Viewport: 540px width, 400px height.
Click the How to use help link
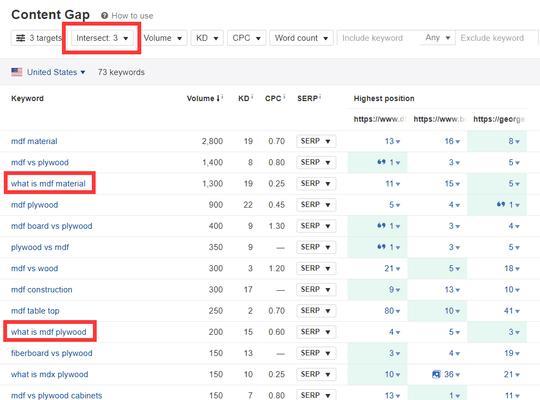132,16
